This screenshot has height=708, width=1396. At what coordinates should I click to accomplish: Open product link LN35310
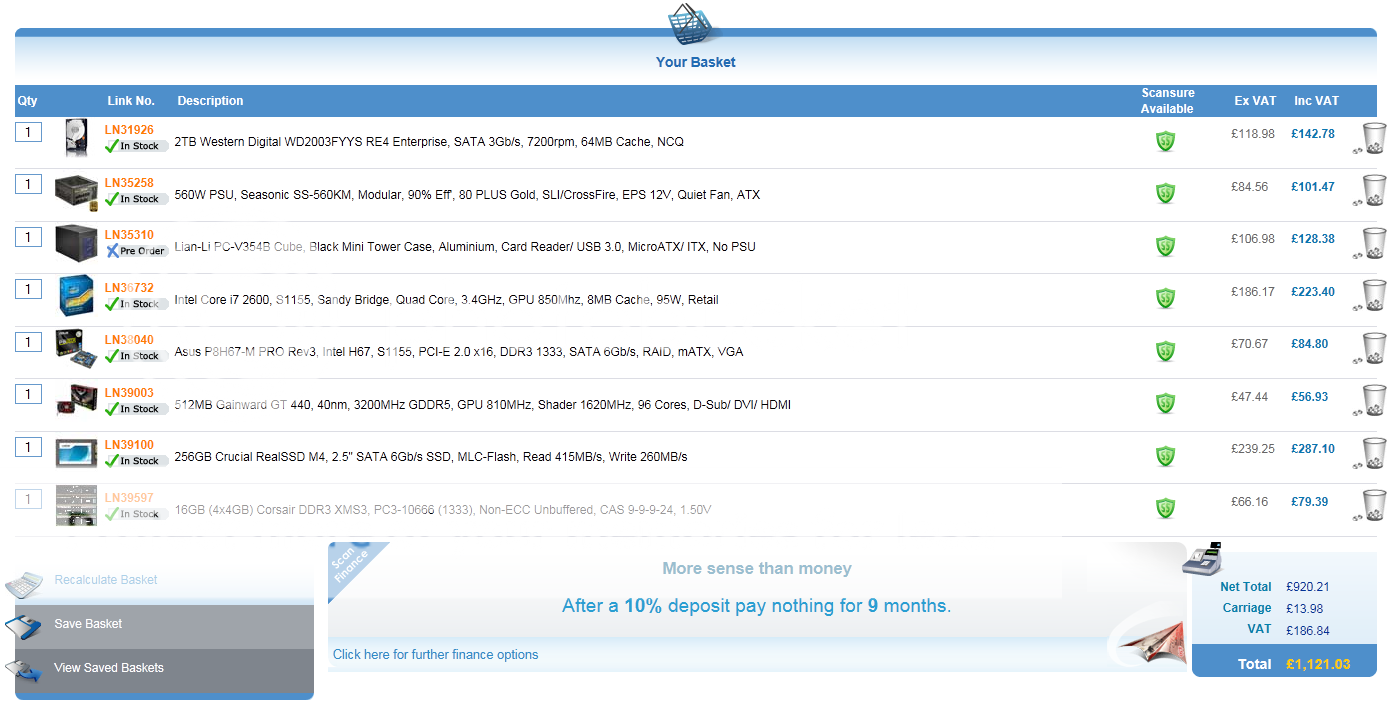[129, 235]
